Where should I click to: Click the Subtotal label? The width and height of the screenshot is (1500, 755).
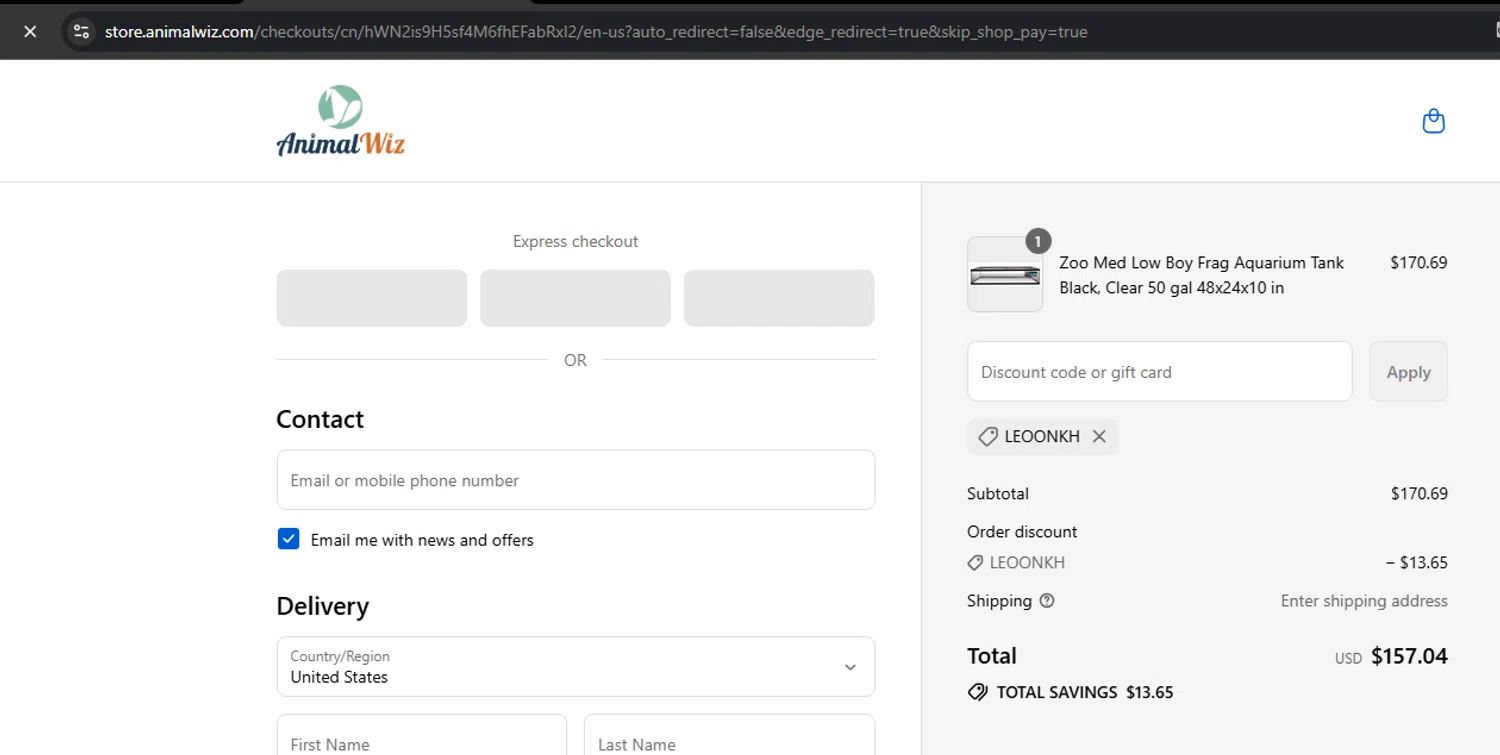998,494
